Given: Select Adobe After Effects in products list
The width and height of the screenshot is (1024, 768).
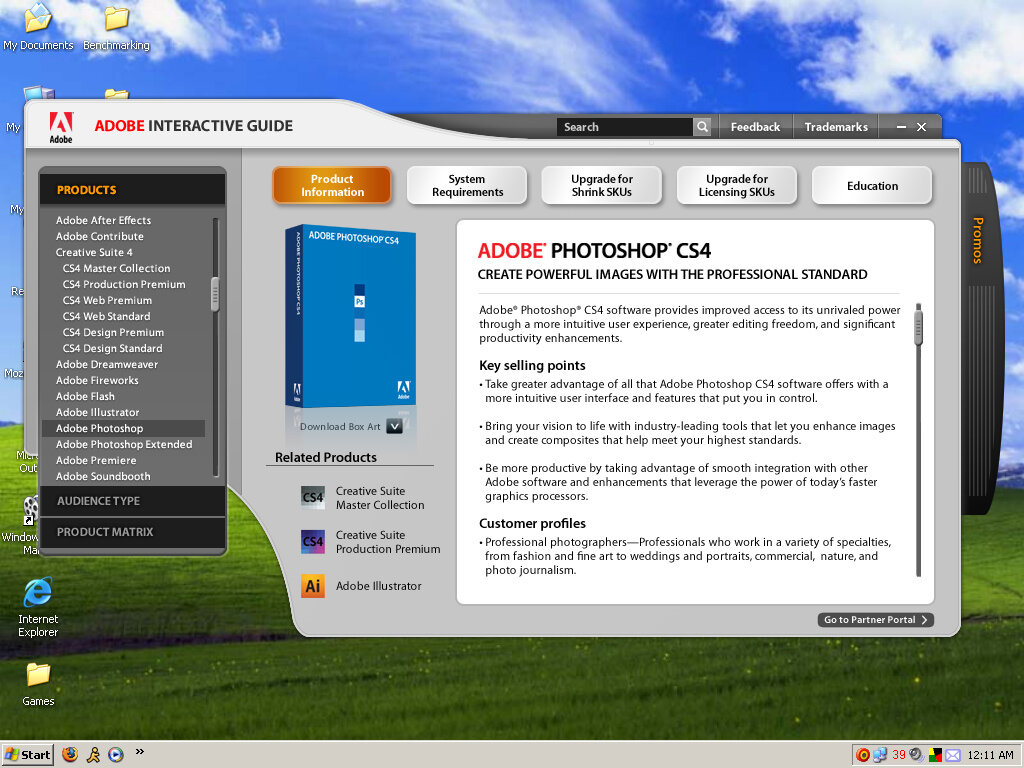Looking at the screenshot, I should [x=103, y=220].
